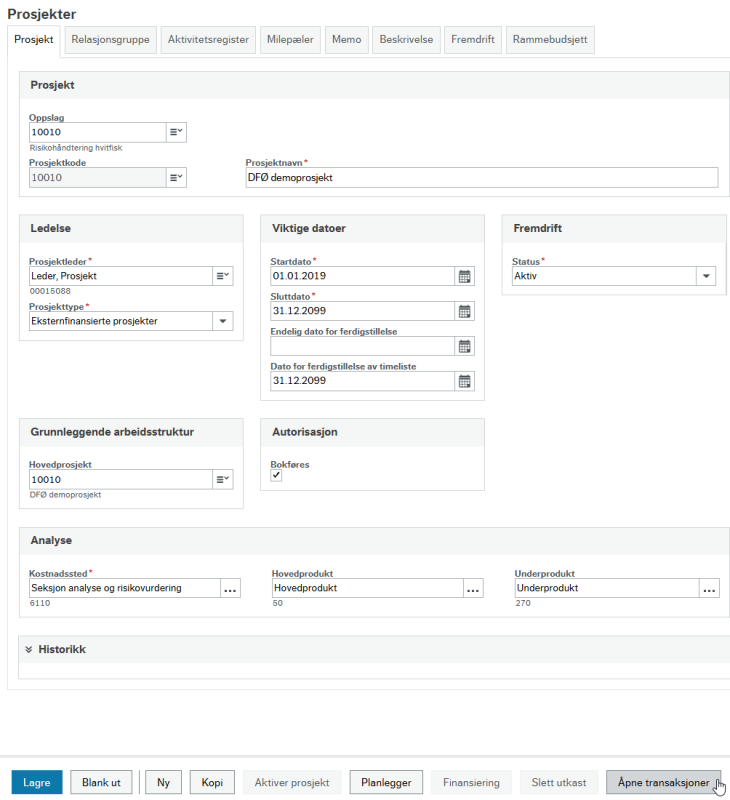Image resolution: width=730 pixels, height=800 pixels.
Task: Click the Underprodukt ellipsis browse button
Action: click(x=709, y=588)
